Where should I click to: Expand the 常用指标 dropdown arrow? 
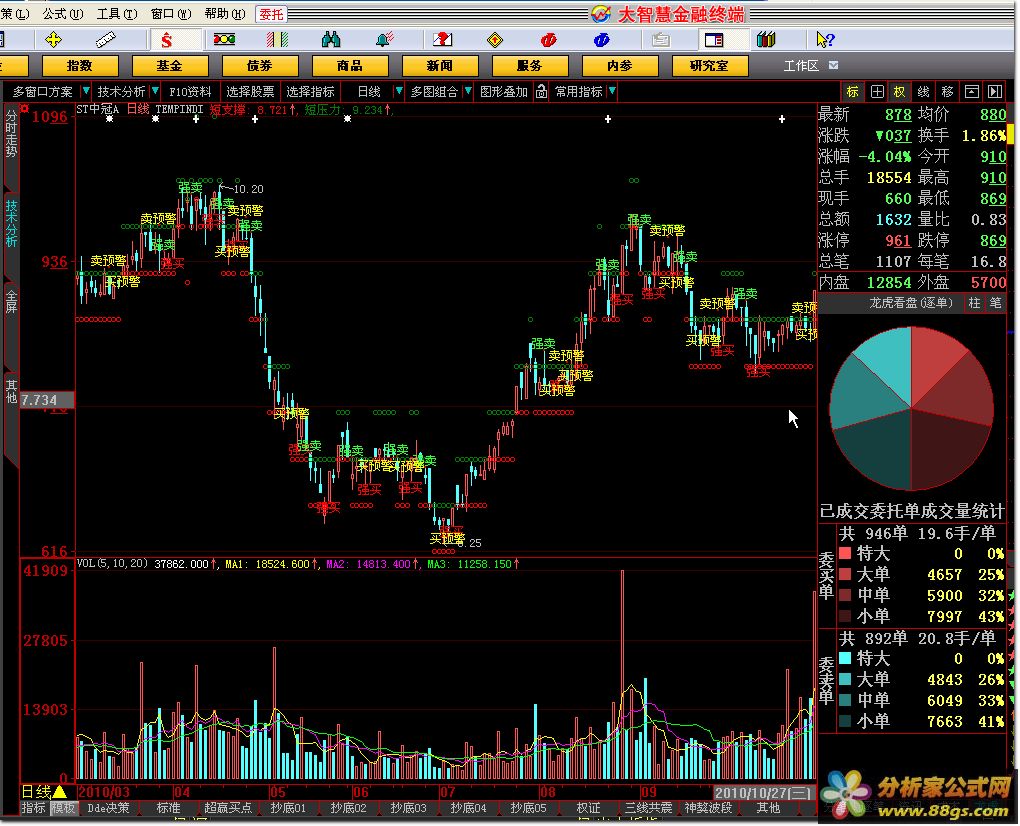click(612, 92)
